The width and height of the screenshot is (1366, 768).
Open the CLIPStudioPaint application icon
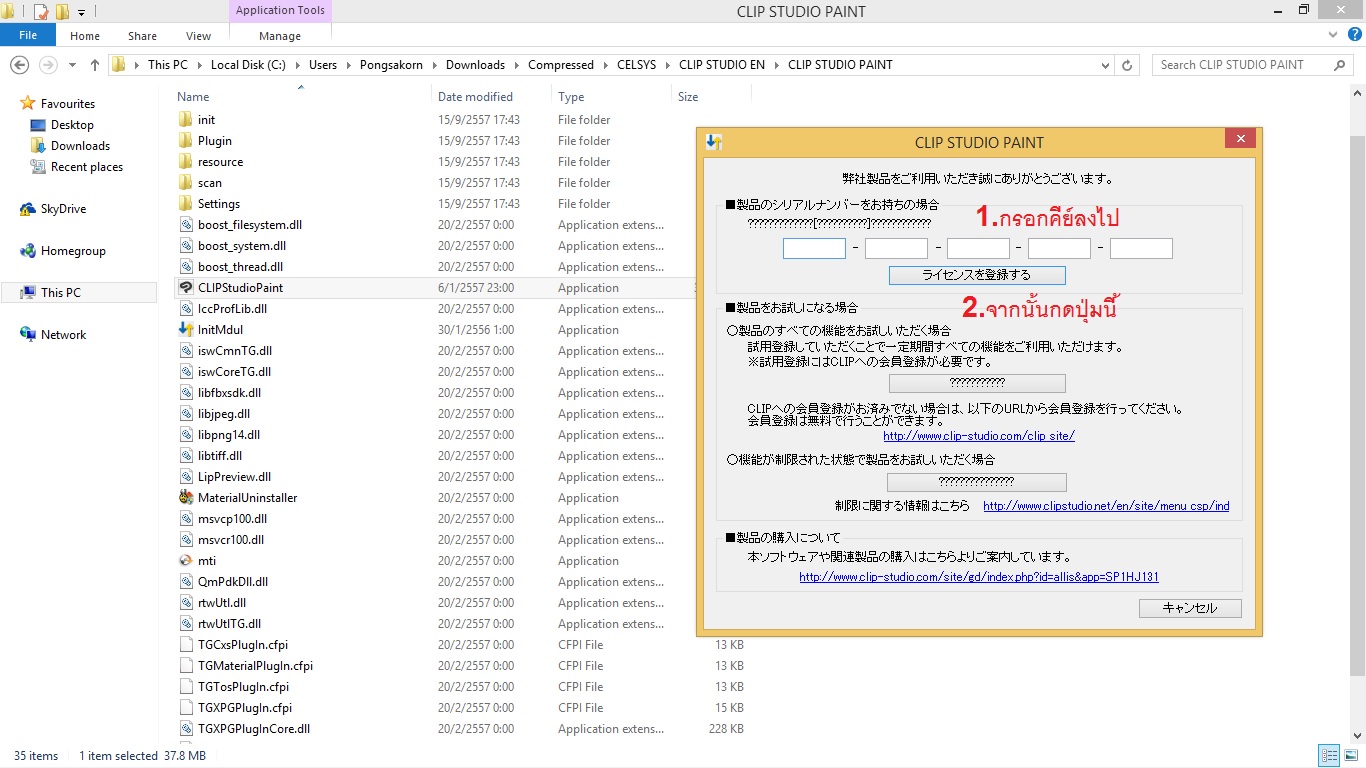185,288
